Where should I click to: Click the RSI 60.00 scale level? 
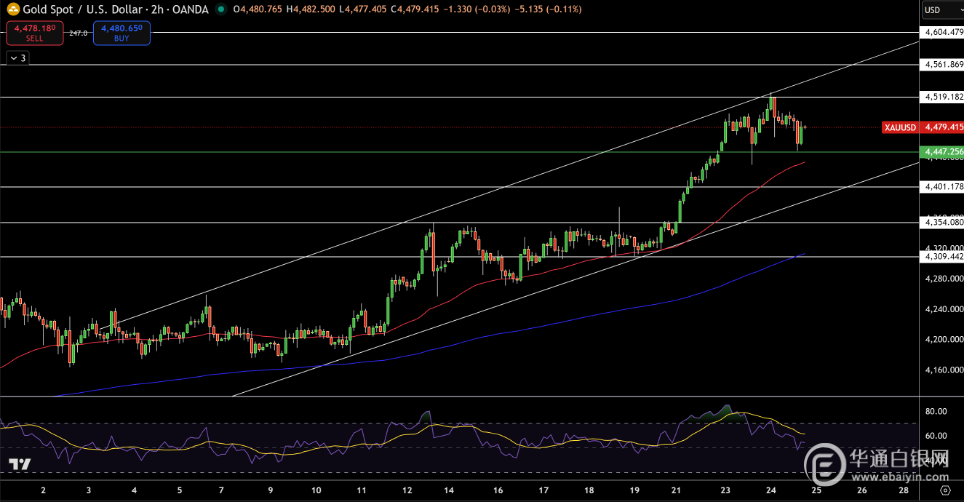click(x=935, y=436)
